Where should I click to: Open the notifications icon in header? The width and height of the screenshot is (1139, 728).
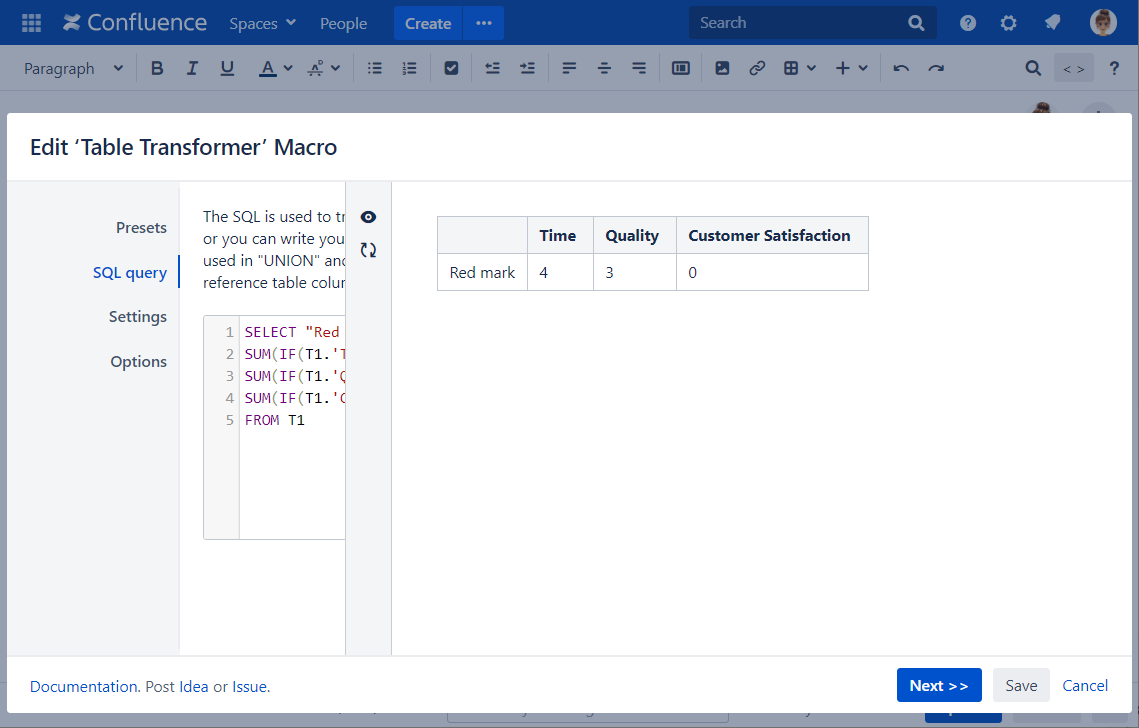(x=1052, y=23)
